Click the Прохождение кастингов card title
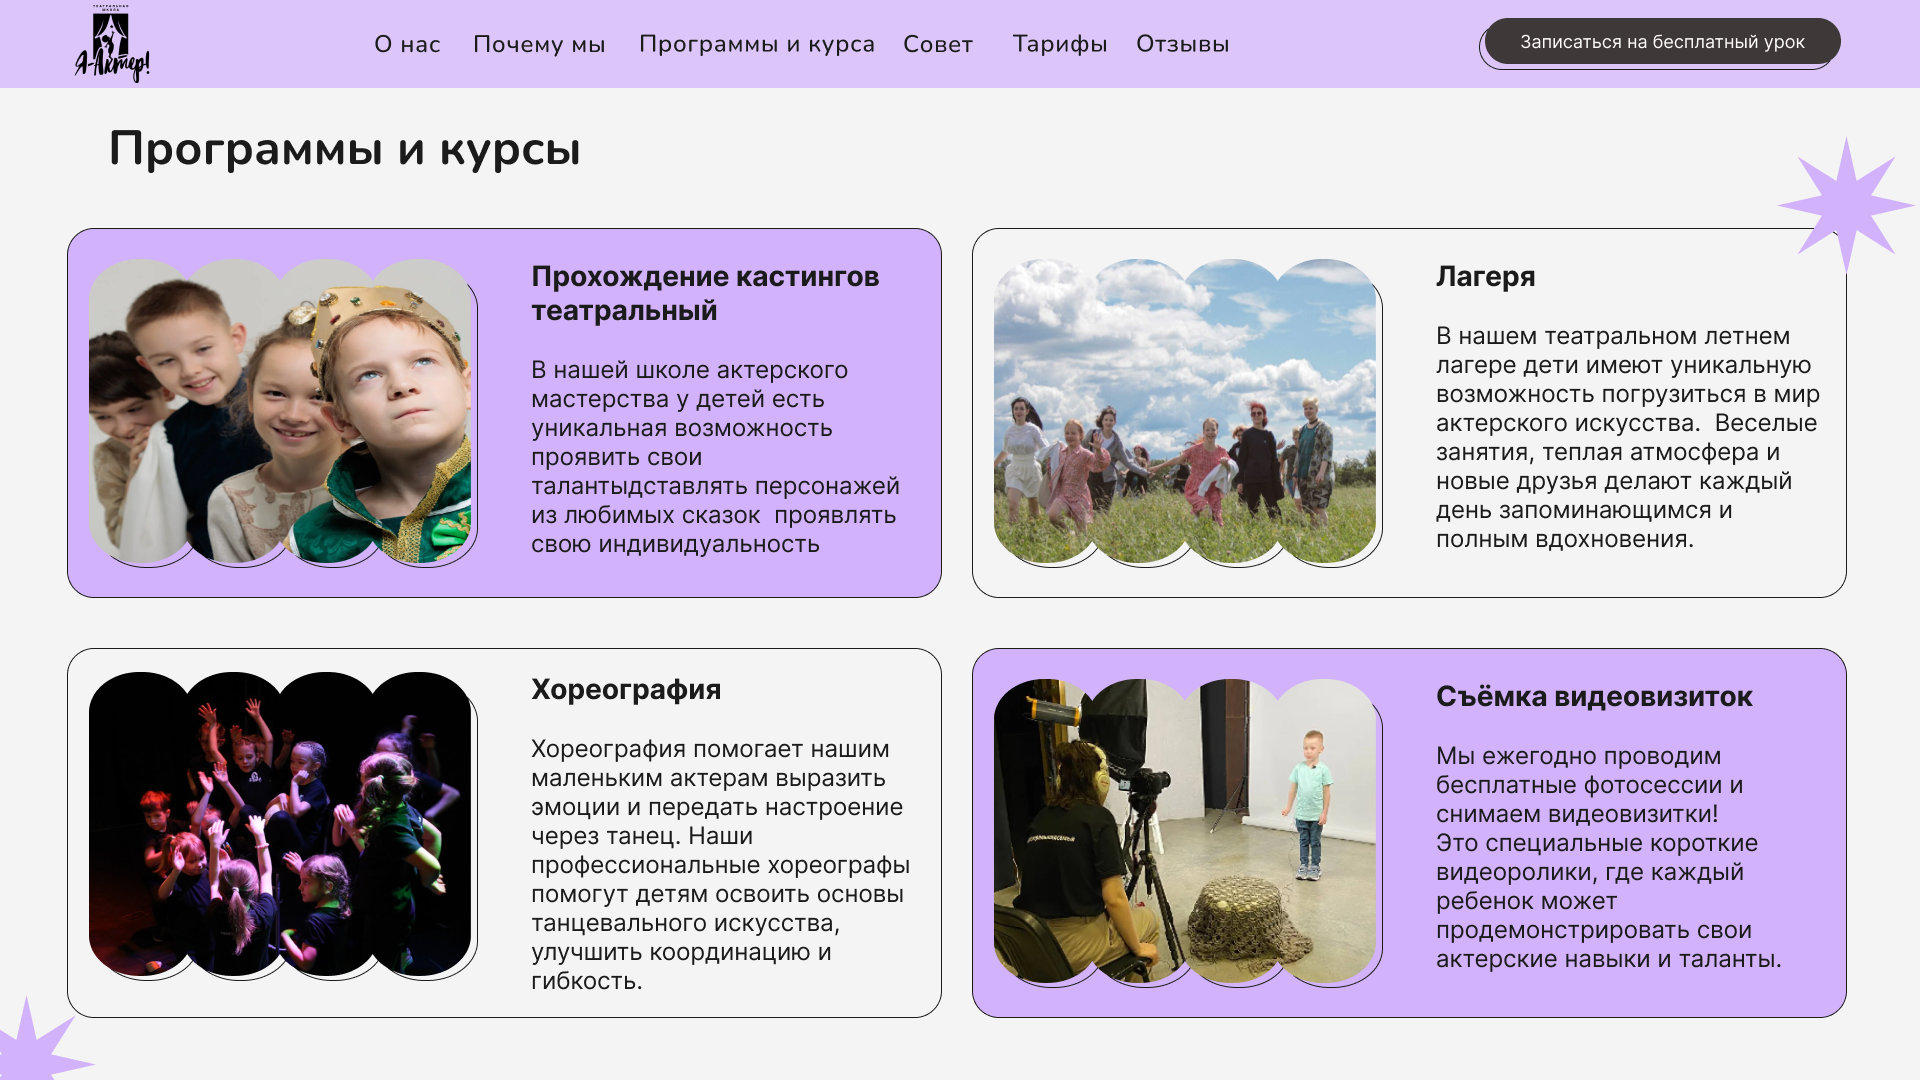Image resolution: width=1920 pixels, height=1080 pixels. click(704, 293)
